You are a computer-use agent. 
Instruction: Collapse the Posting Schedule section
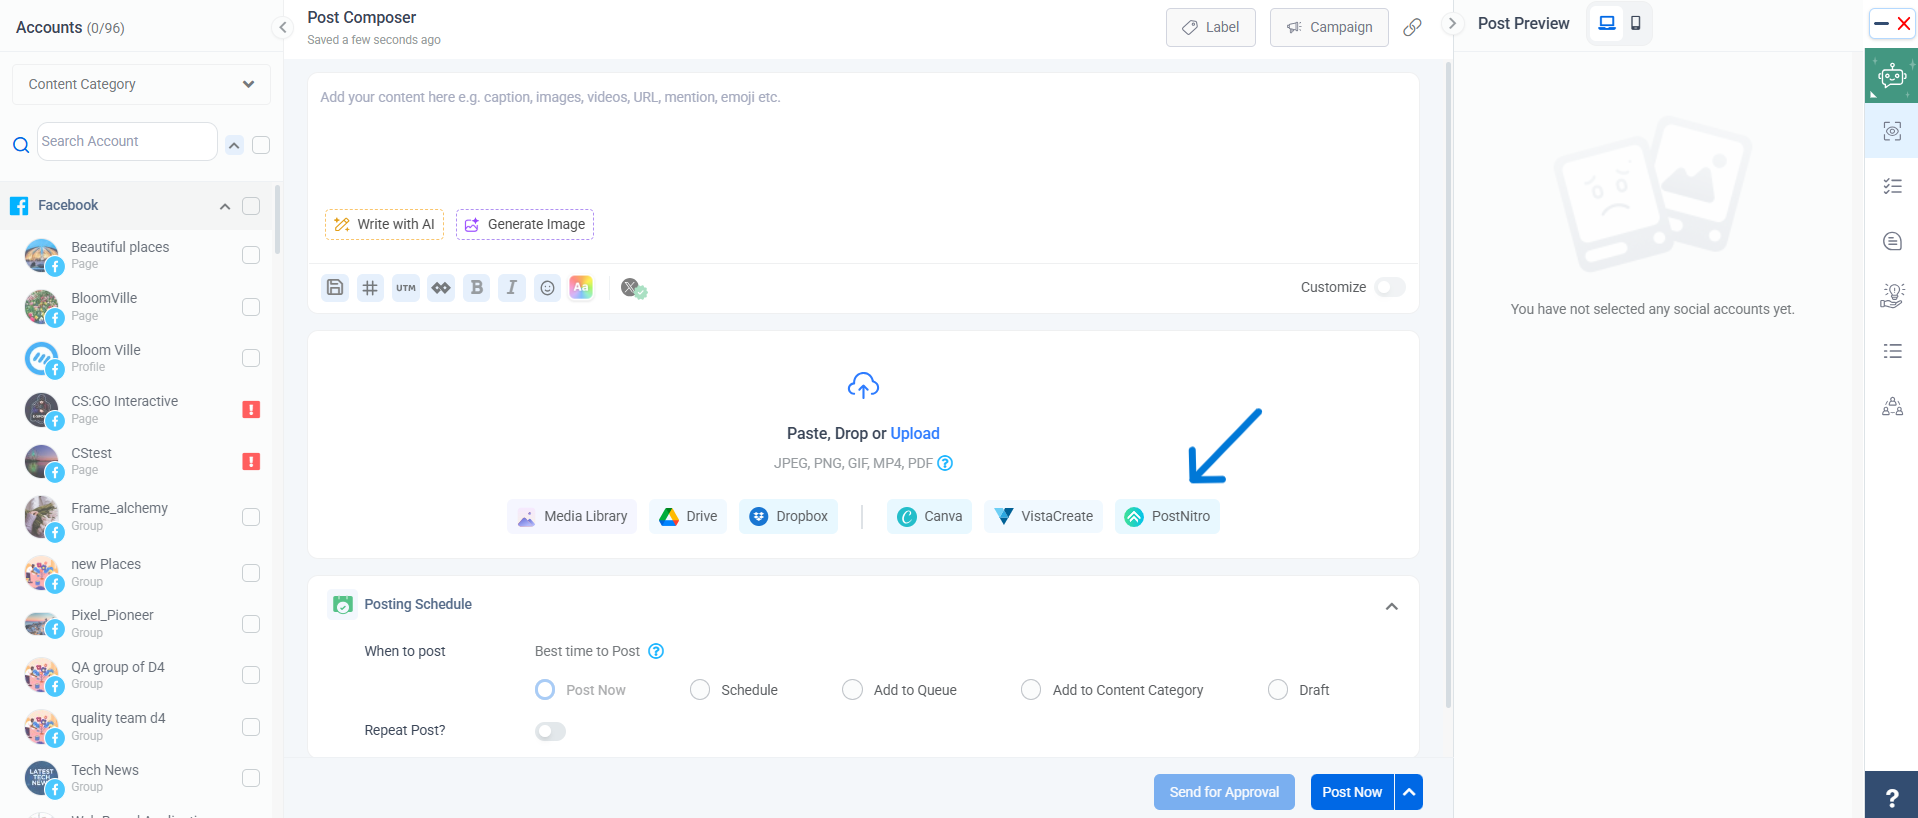pyautogui.click(x=1391, y=606)
